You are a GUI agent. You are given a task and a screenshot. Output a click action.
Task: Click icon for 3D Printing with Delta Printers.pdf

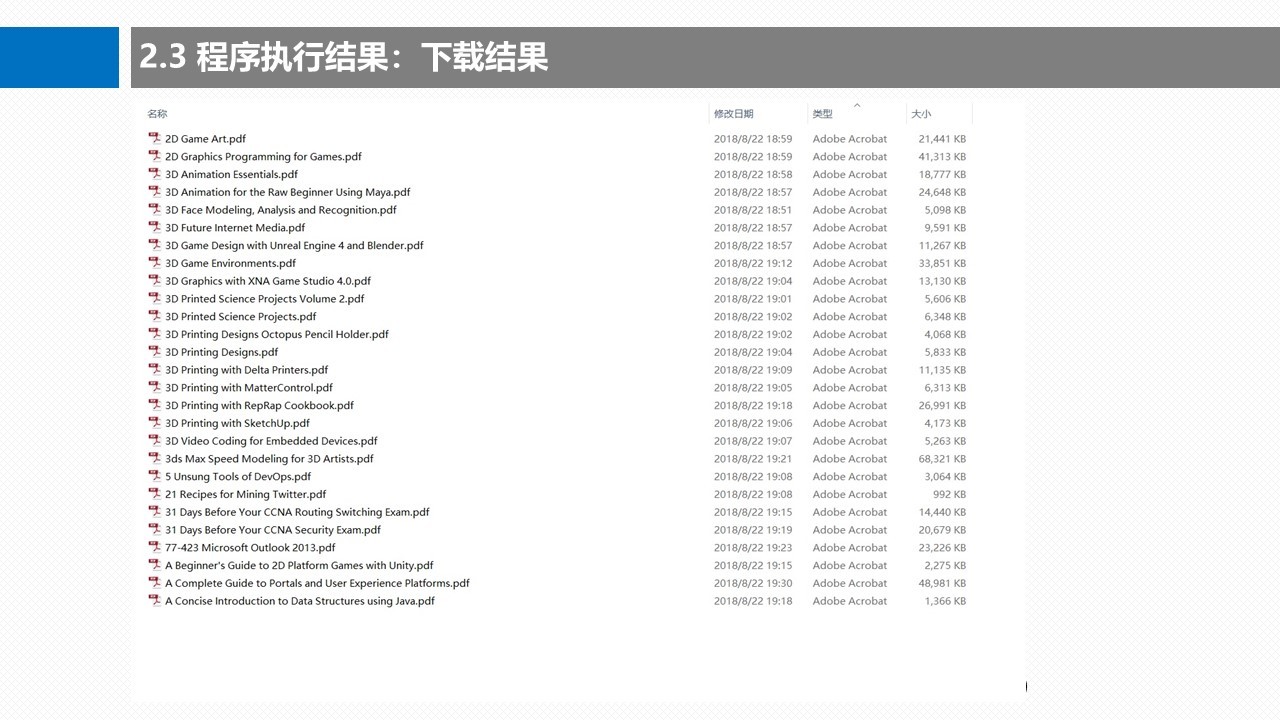point(155,370)
